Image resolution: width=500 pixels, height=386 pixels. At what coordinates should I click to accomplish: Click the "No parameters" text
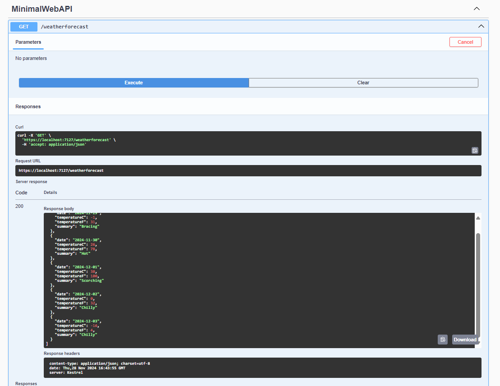(x=31, y=58)
